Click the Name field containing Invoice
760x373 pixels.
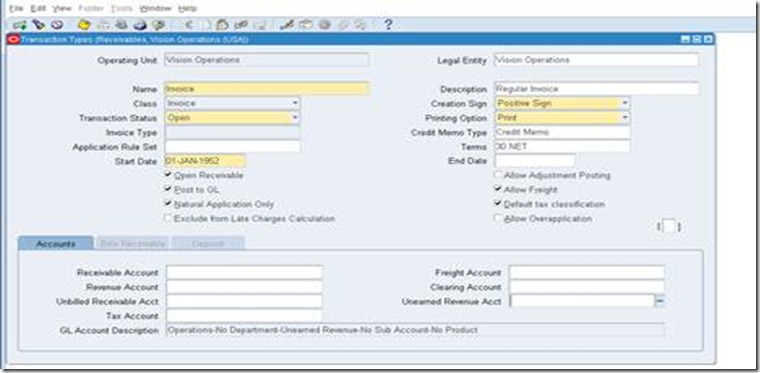click(267, 89)
